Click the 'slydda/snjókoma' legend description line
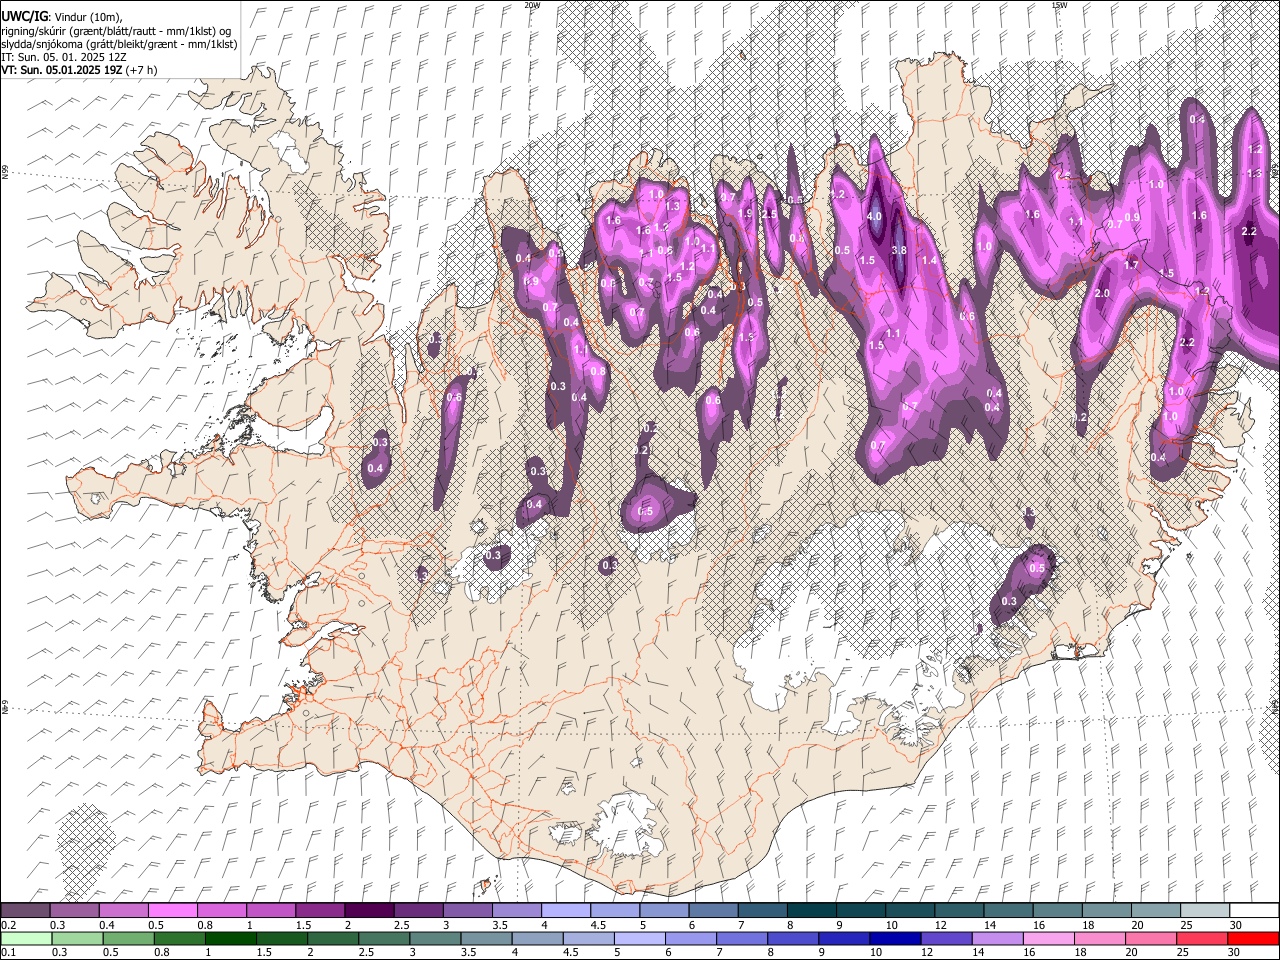Viewport: 1280px width, 960px height. (120, 44)
